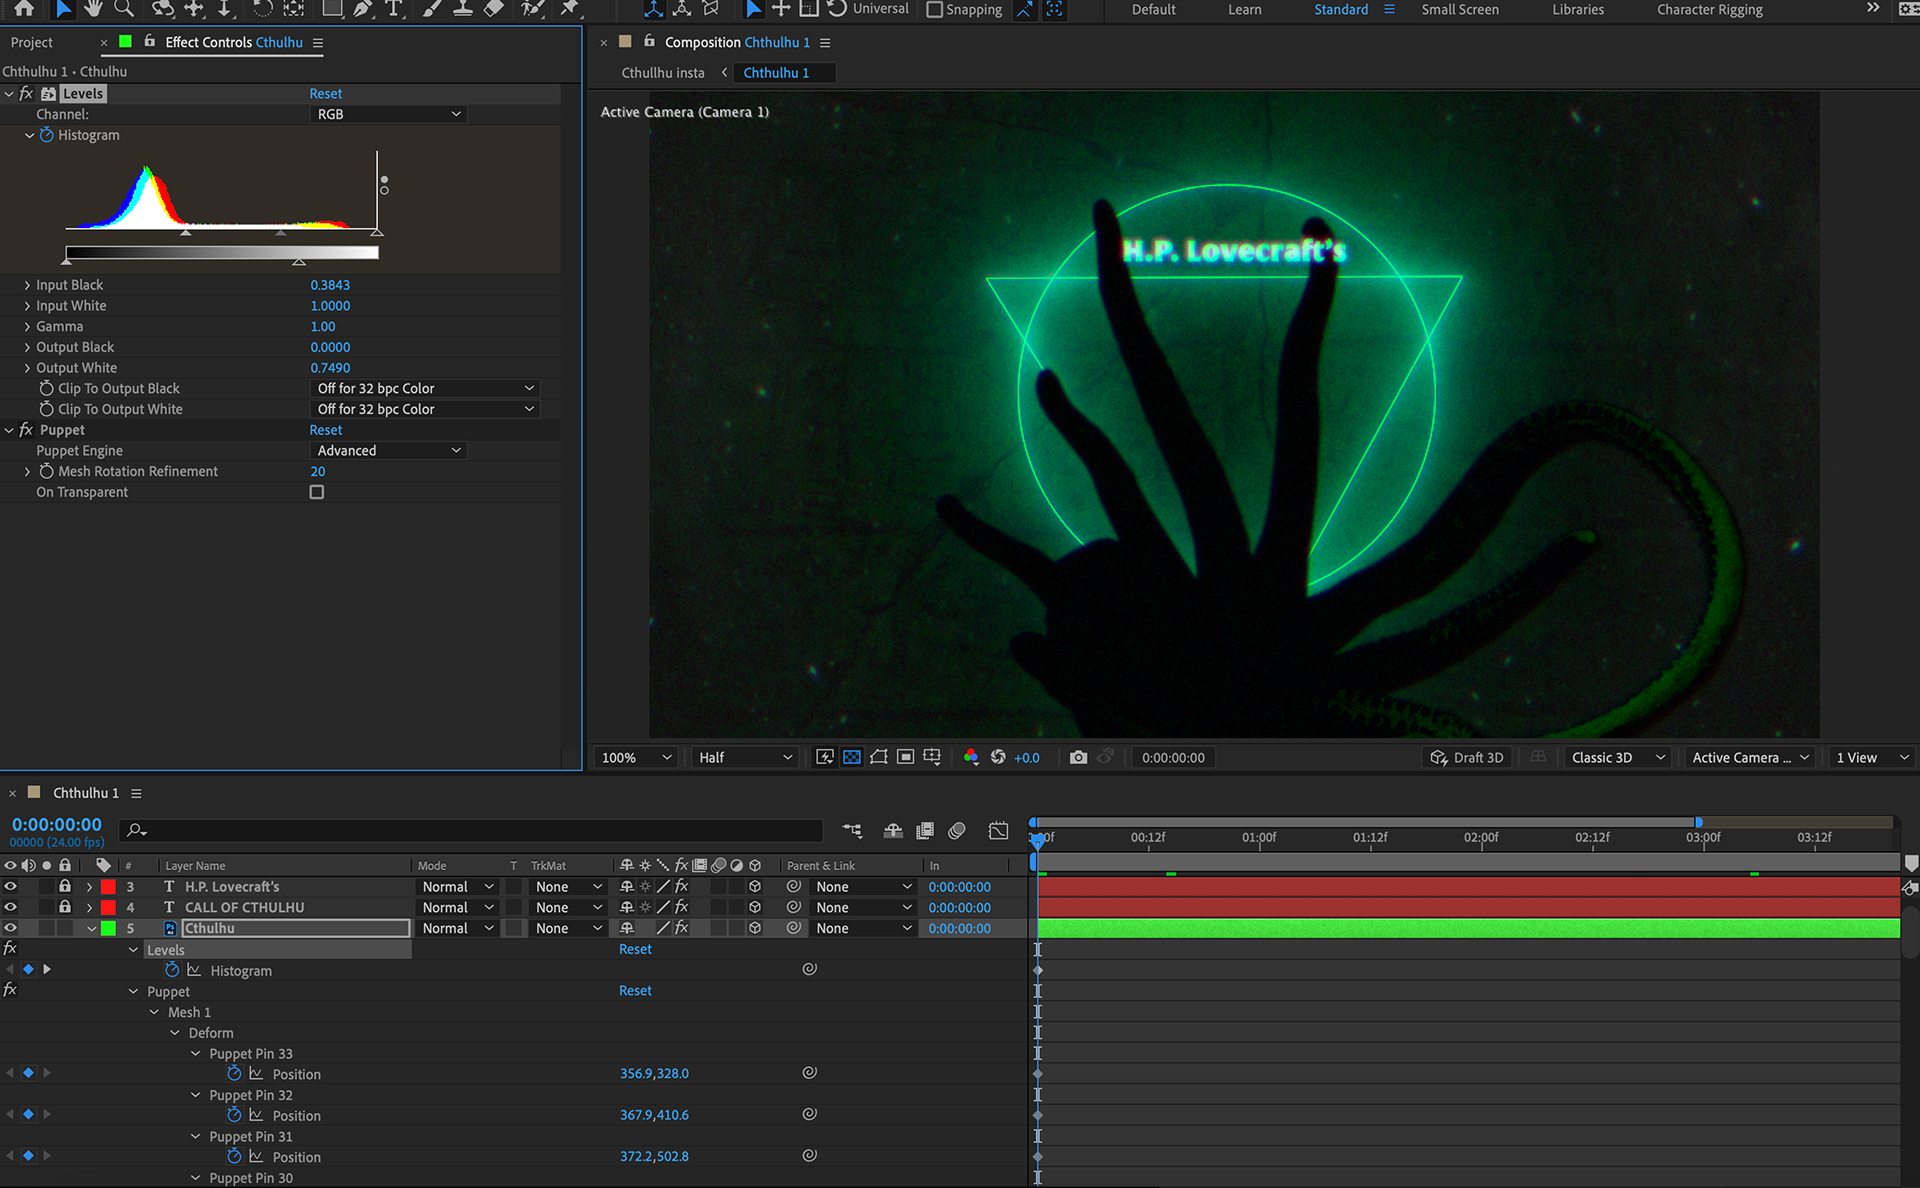Image resolution: width=1920 pixels, height=1188 pixels.
Task: Hide shy layers in the timeline
Action: click(893, 830)
